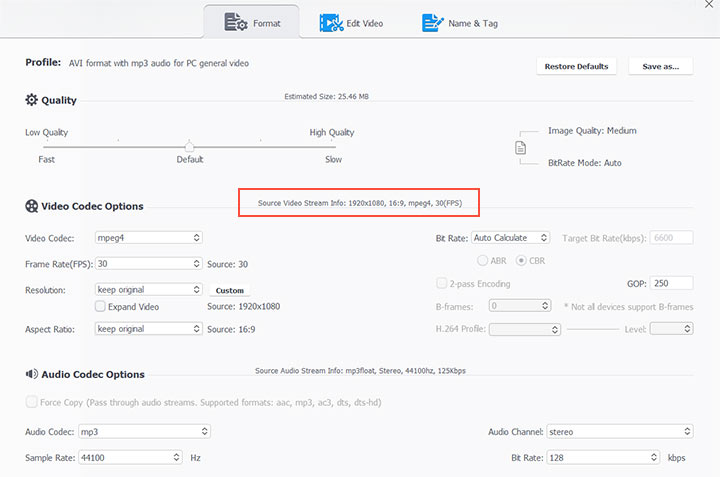Open the Aspect Ratio keep original dropdown
This screenshot has height=477, width=720.
tap(148, 329)
